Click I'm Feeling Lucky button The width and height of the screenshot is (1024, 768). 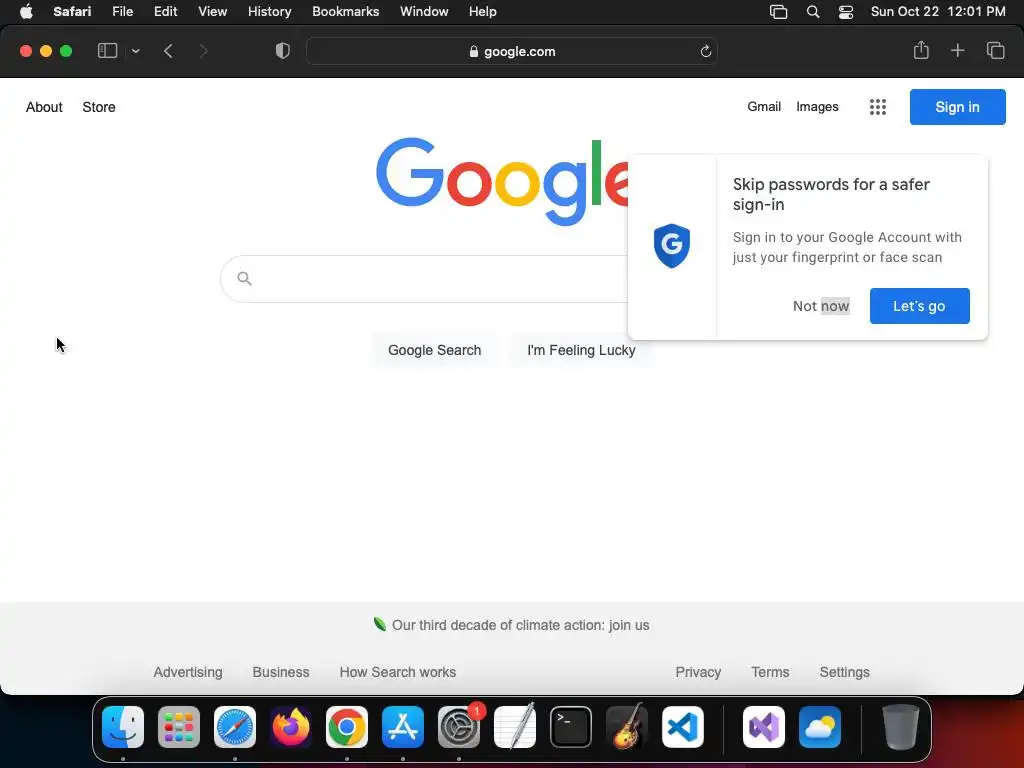click(581, 350)
